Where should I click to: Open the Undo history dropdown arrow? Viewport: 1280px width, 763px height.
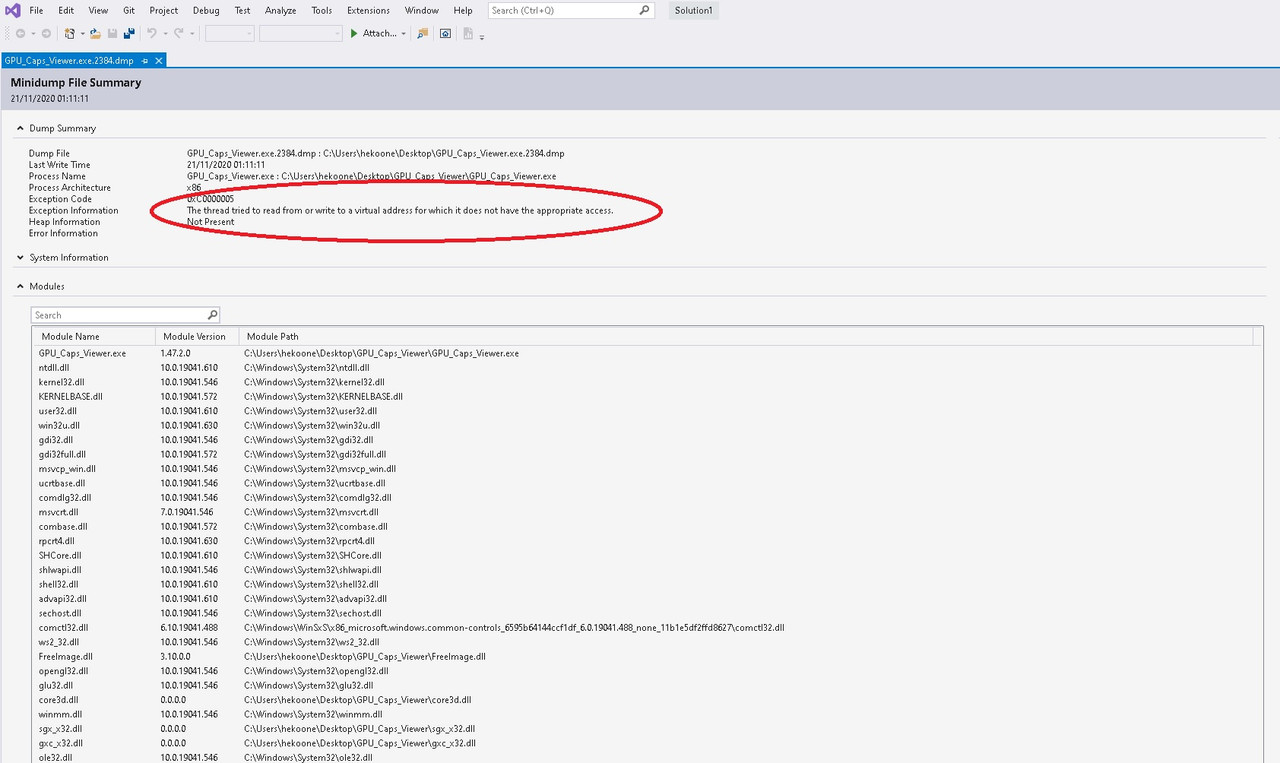click(x=165, y=33)
